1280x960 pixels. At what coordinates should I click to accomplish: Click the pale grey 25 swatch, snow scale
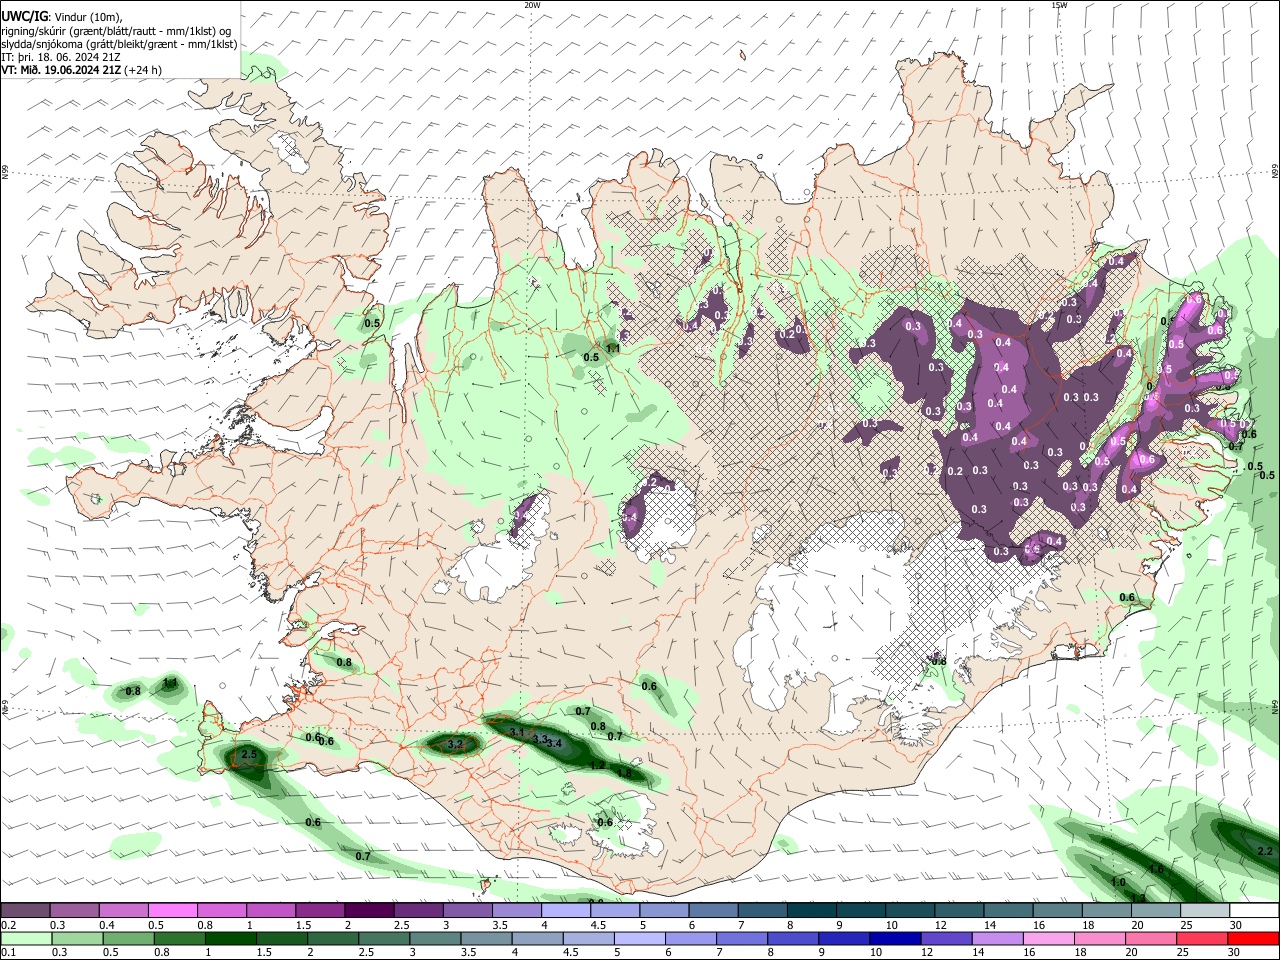coord(1205,911)
